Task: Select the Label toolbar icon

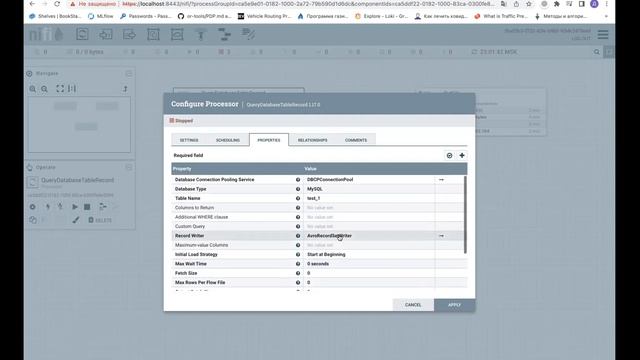Action: click(x=248, y=34)
